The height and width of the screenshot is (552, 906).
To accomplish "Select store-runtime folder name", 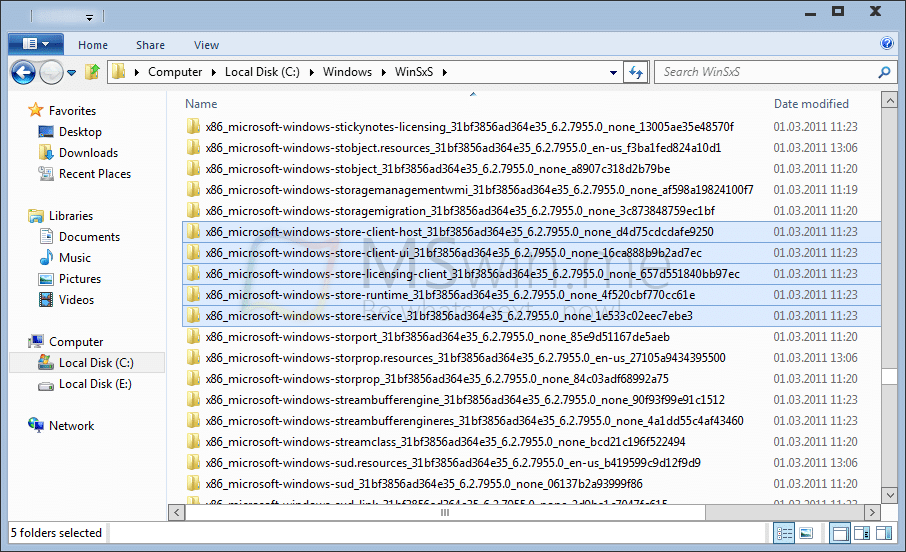I will (x=450, y=295).
